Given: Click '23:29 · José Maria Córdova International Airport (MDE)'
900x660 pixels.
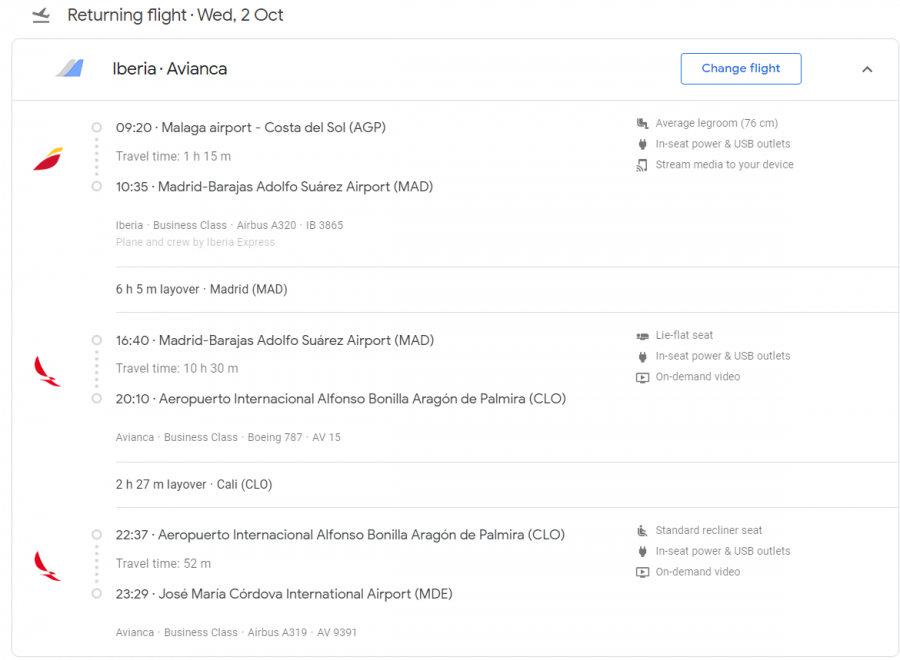Looking at the screenshot, I should 284,594.
